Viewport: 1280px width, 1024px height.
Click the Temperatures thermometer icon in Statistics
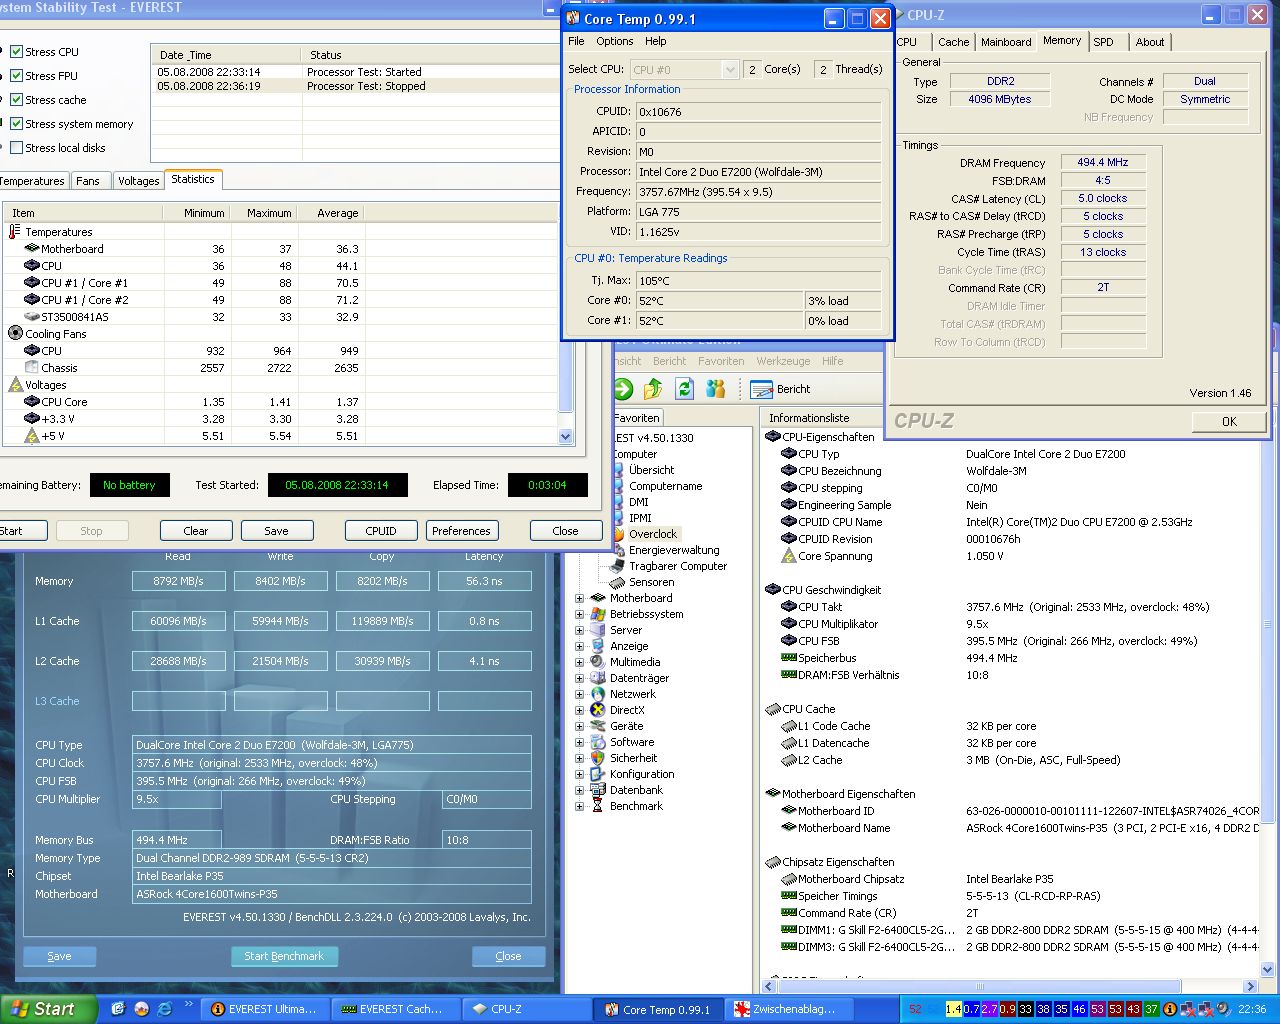pyautogui.click(x=15, y=232)
